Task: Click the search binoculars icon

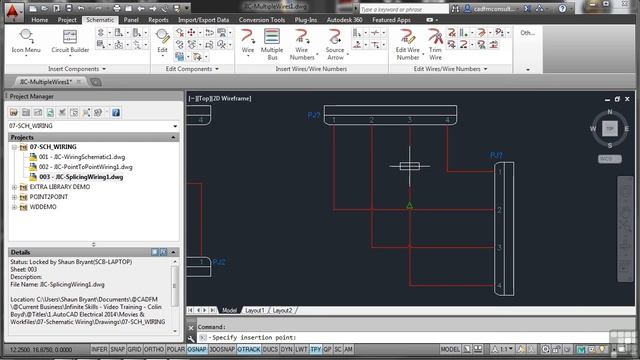Action: pyautogui.click(x=455, y=9)
